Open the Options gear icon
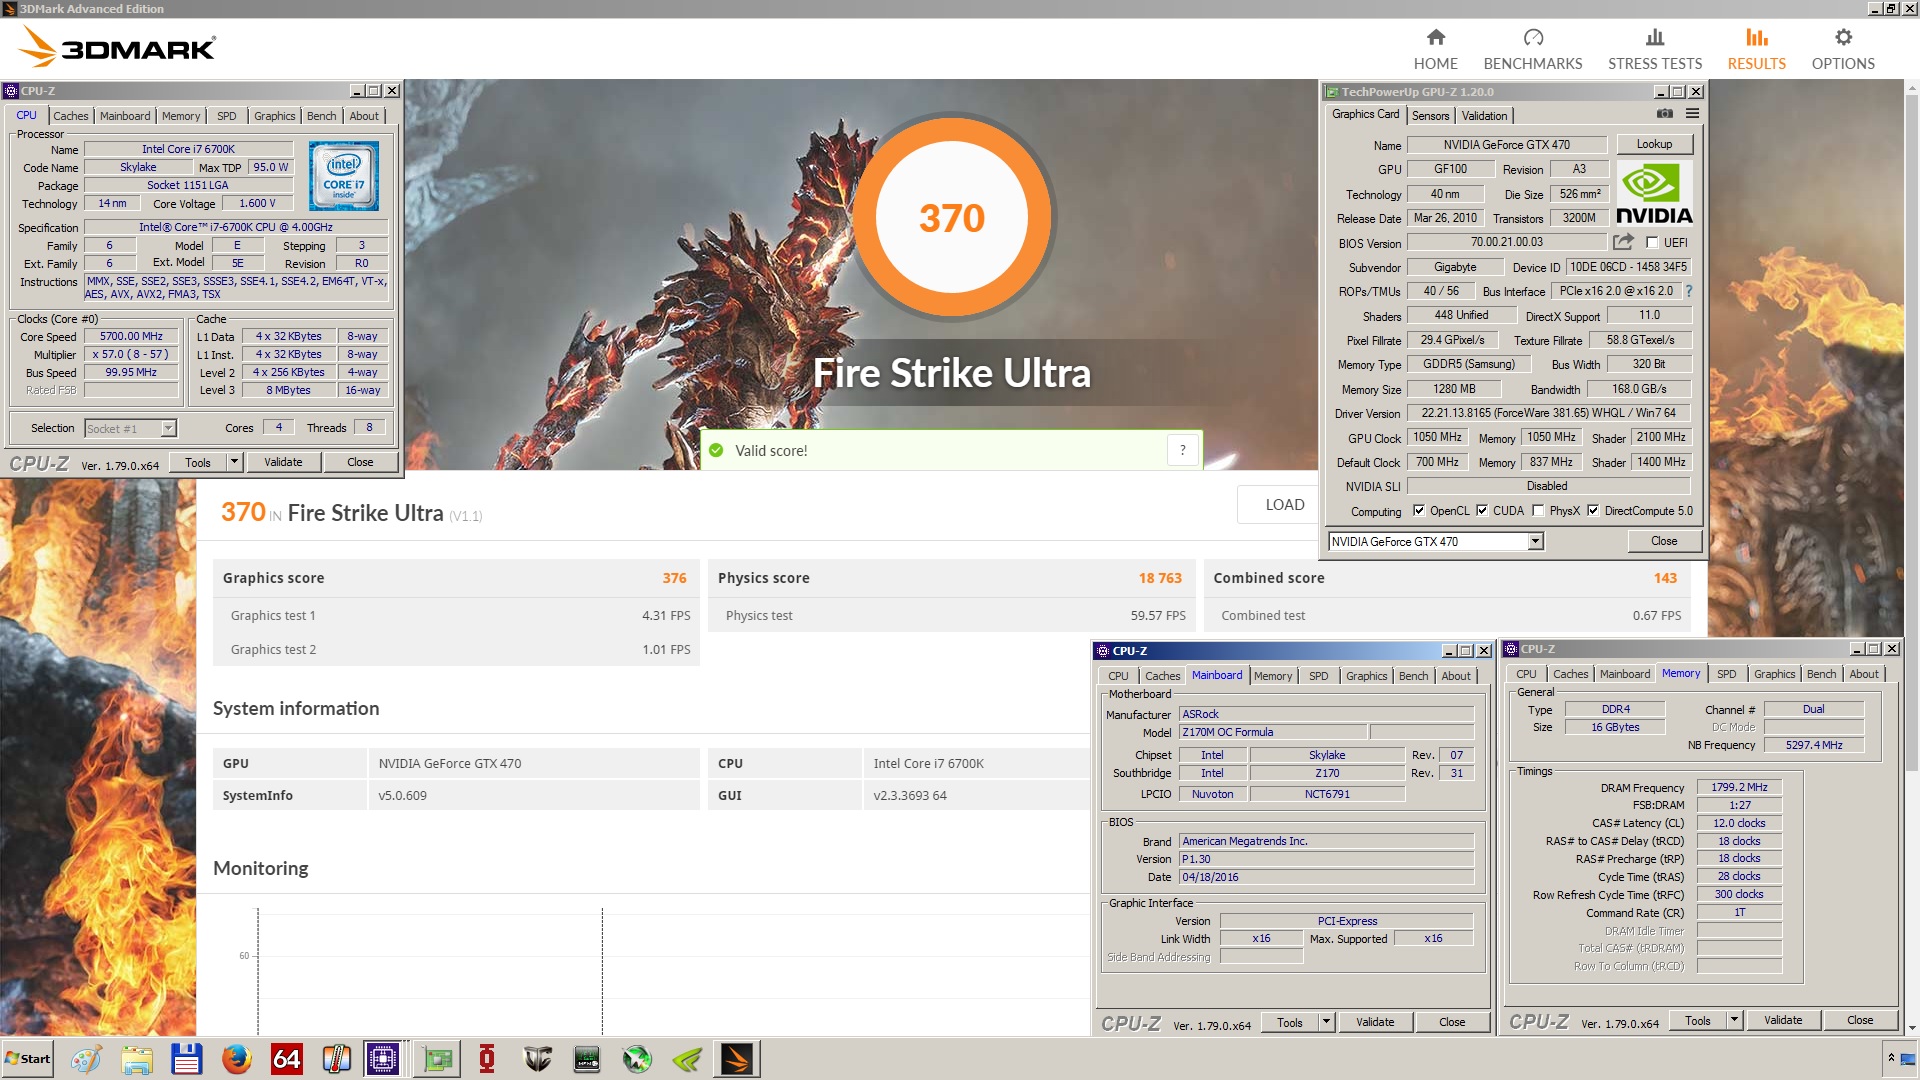Screen dimensions: 1920x1080 point(1843,38)
